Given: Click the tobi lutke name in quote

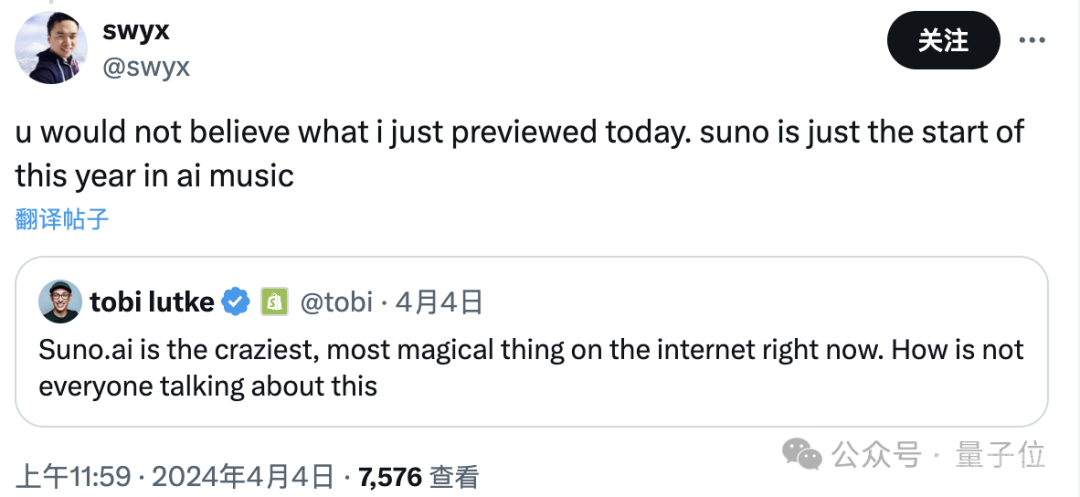Looking at the screenshot, I should click(151, 301).
